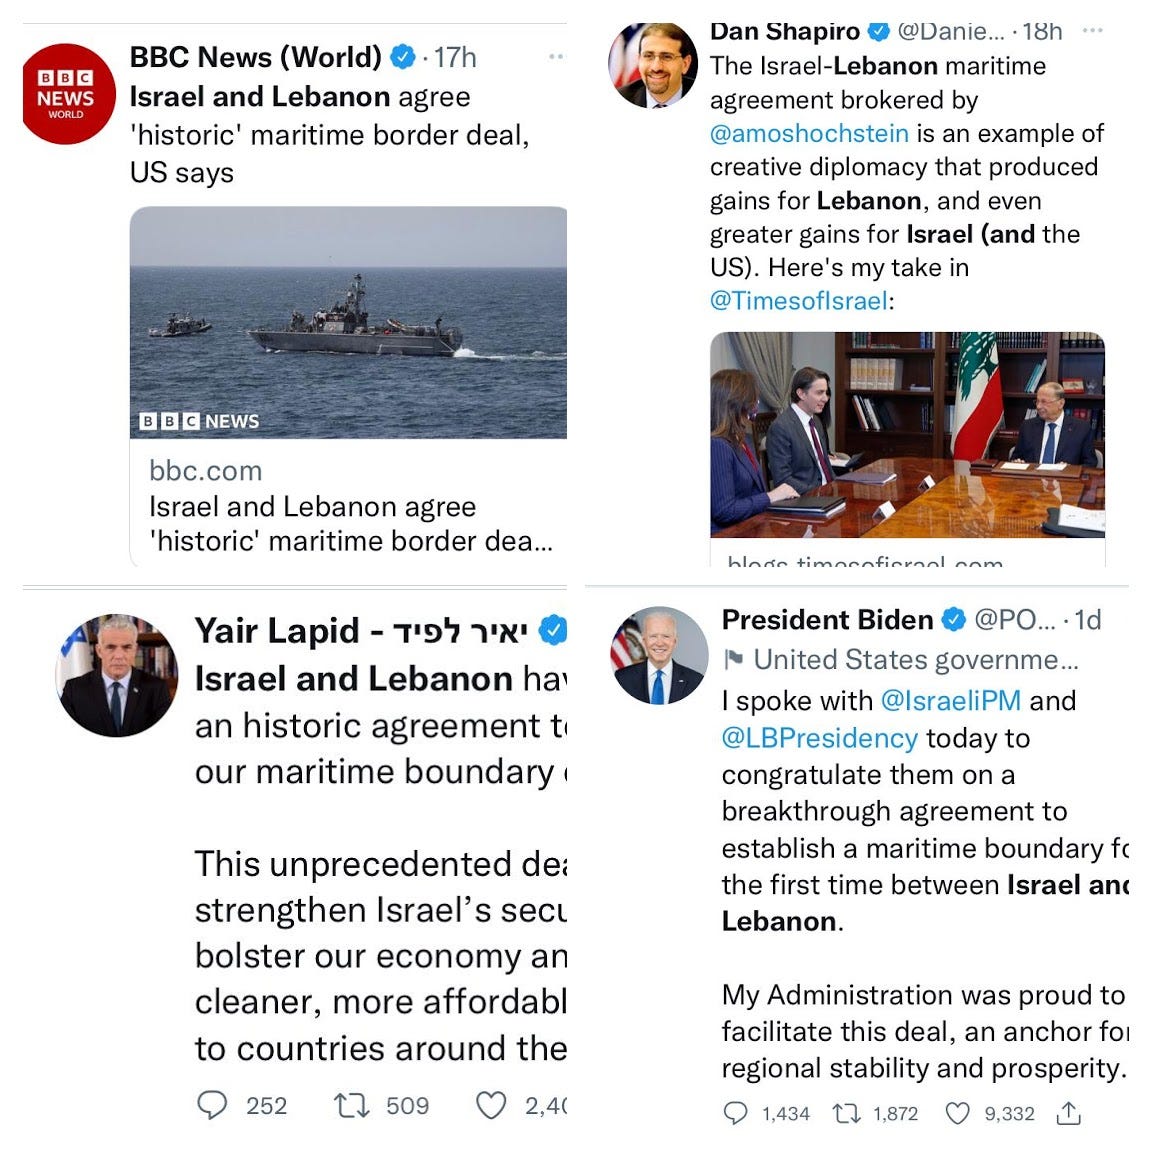
Task: Open BBC News (World) profile avatar
Action: [68, 94]
